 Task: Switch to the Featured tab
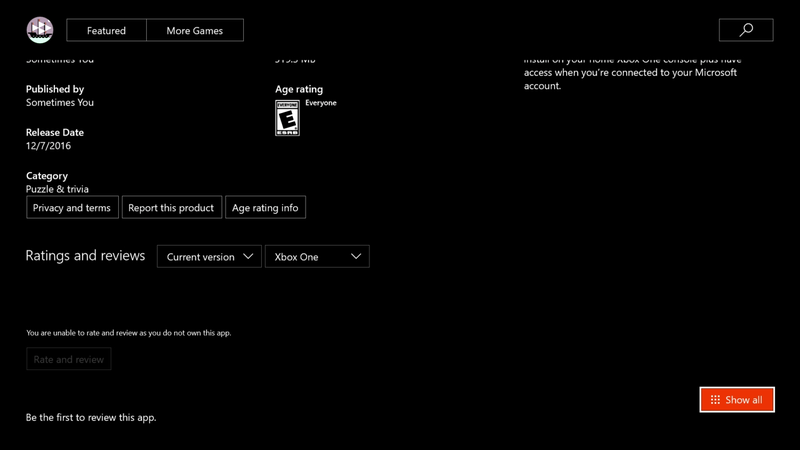(x=106, y=31)
